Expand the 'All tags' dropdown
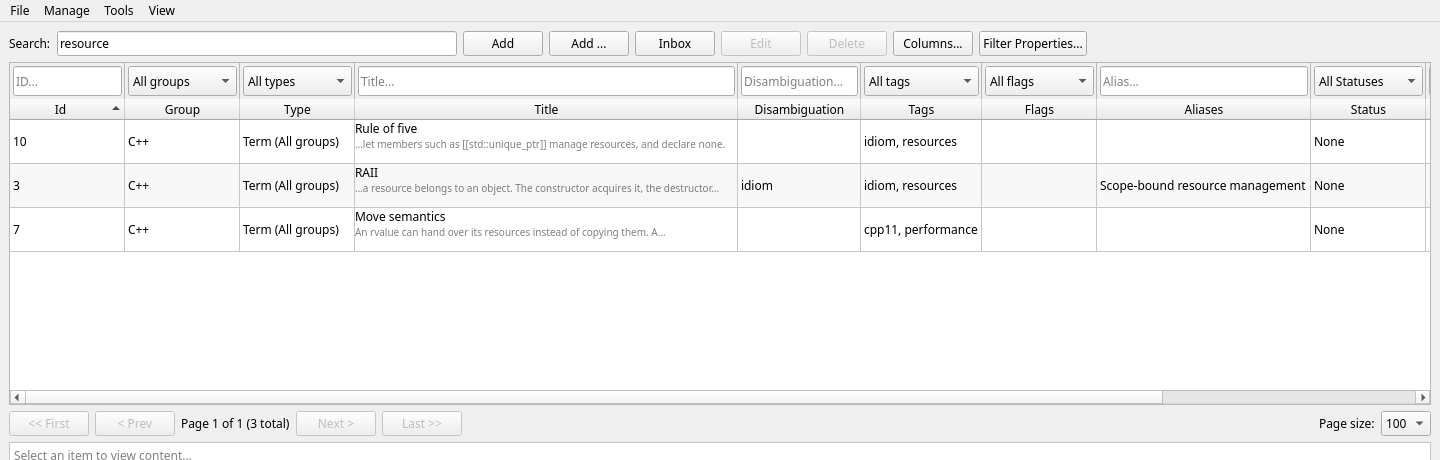The width and height of the screenshot is (1440, 460). [921, 81]
